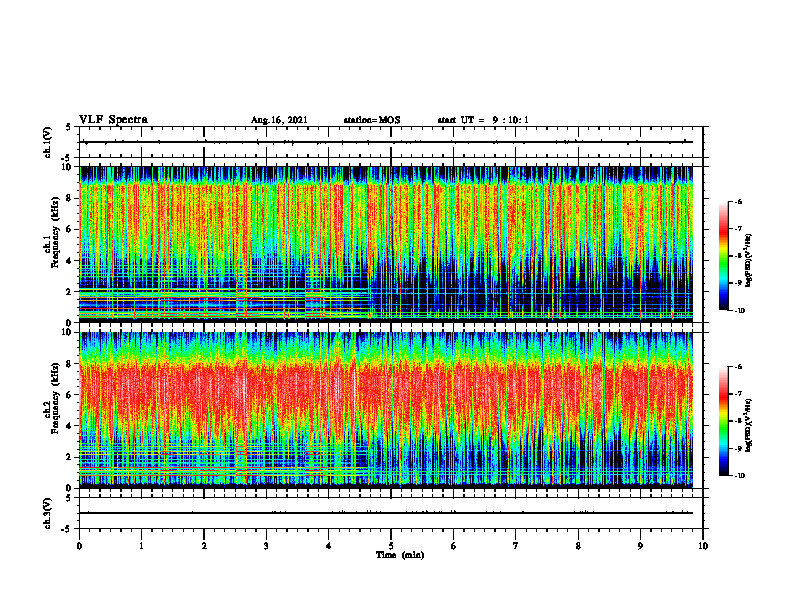Click the "-6" label on ch.1 color scale
This screenshot has width=792, height=612.
tap(738, 201)
